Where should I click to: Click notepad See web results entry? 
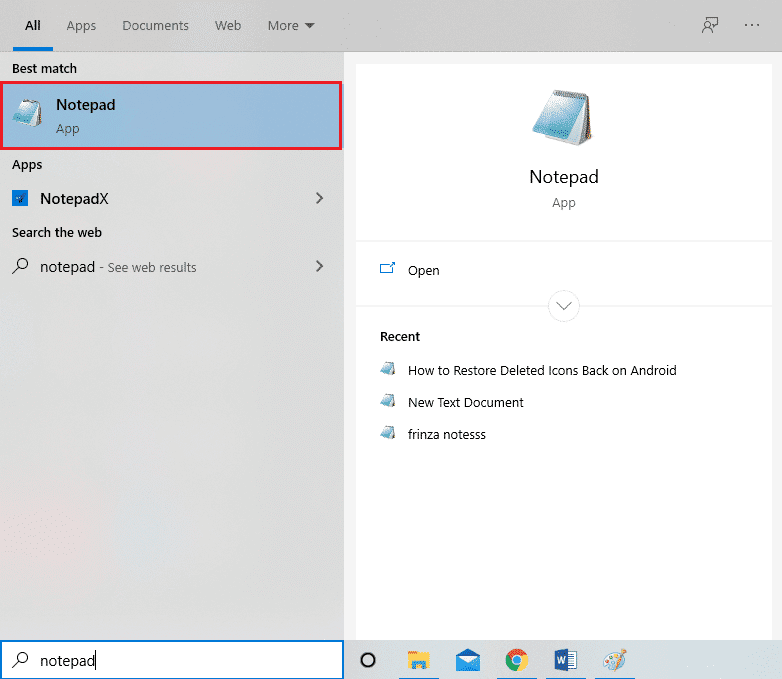[172, 266]
